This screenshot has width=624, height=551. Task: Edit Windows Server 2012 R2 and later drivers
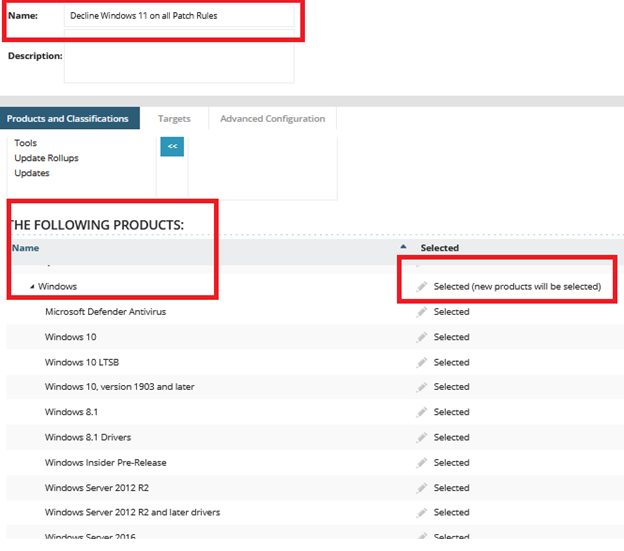[422, 512]
